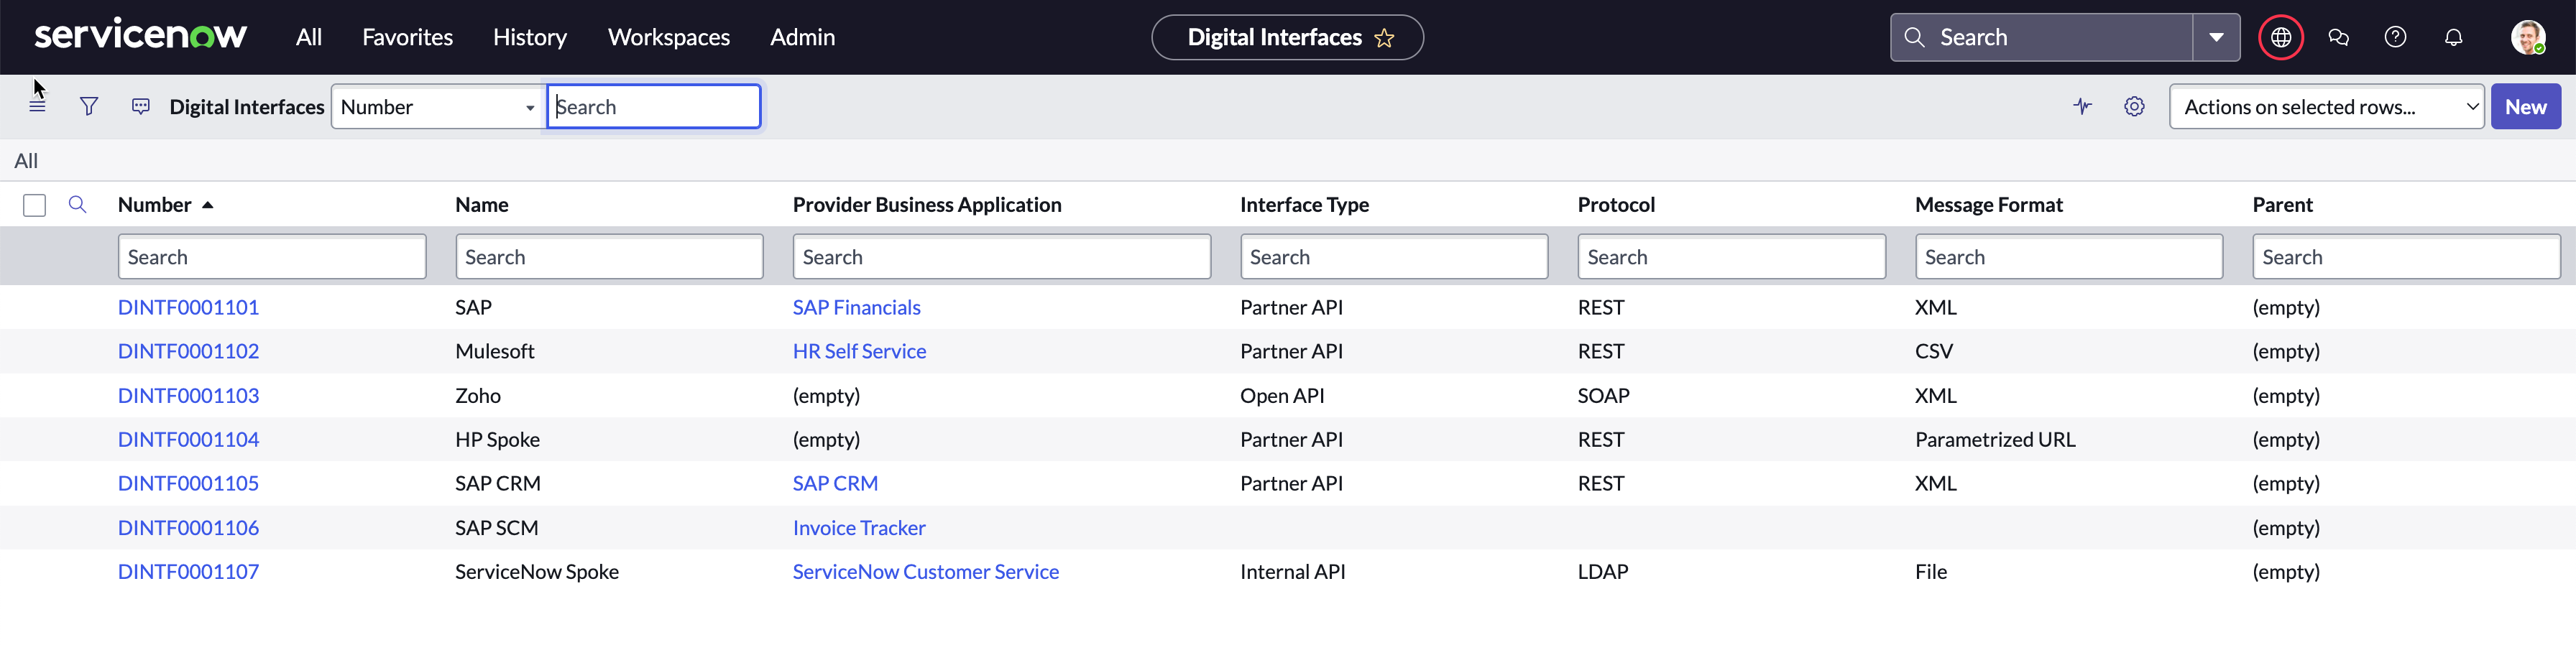Sort by the Protocol column header

click(x=1616, y=204)
